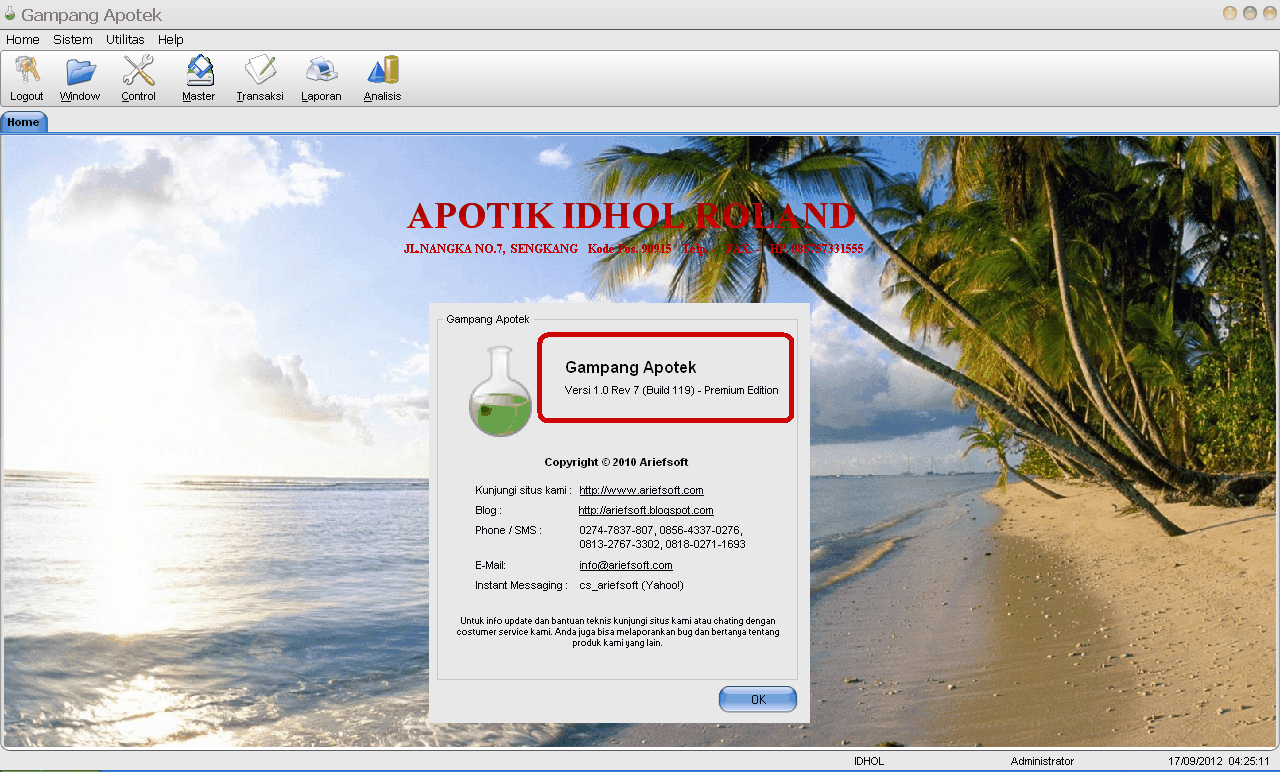Screen dimensions: 1280x772
Task: Open the Analisis shapes icon
Action: [382, 71]
